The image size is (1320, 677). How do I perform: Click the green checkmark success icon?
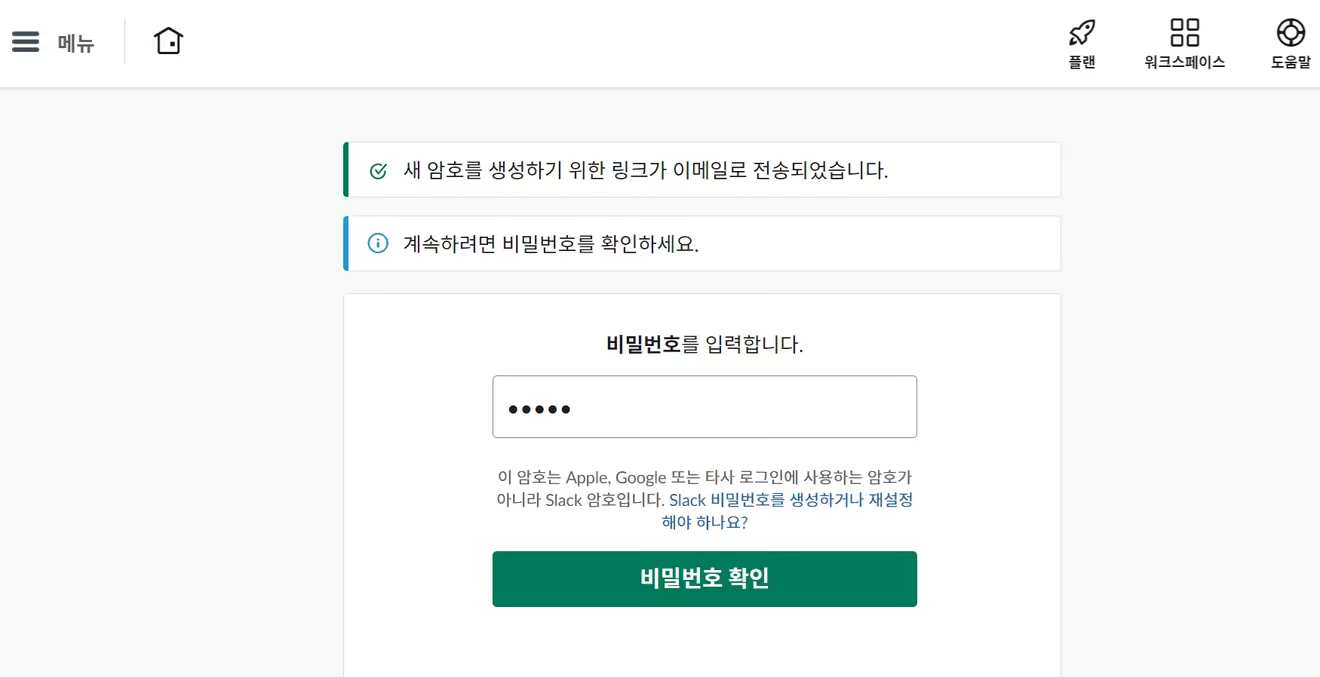[378, 171]
